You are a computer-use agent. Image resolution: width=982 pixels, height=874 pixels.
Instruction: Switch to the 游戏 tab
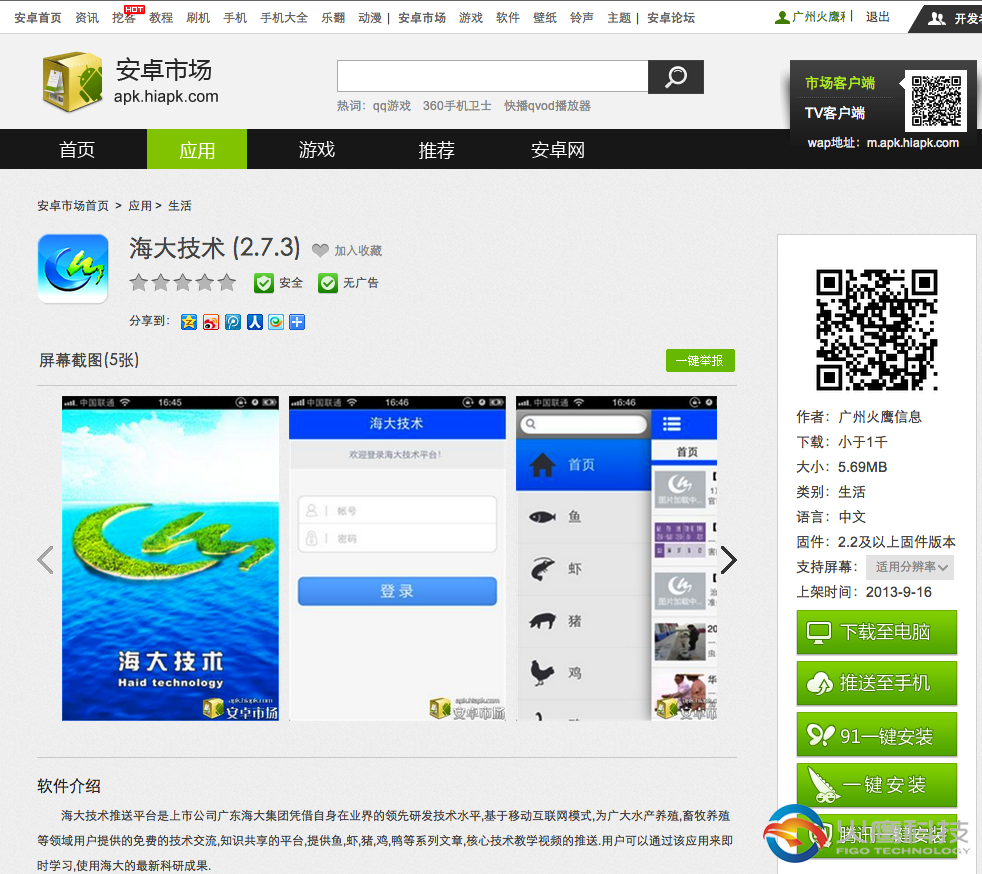317,148
